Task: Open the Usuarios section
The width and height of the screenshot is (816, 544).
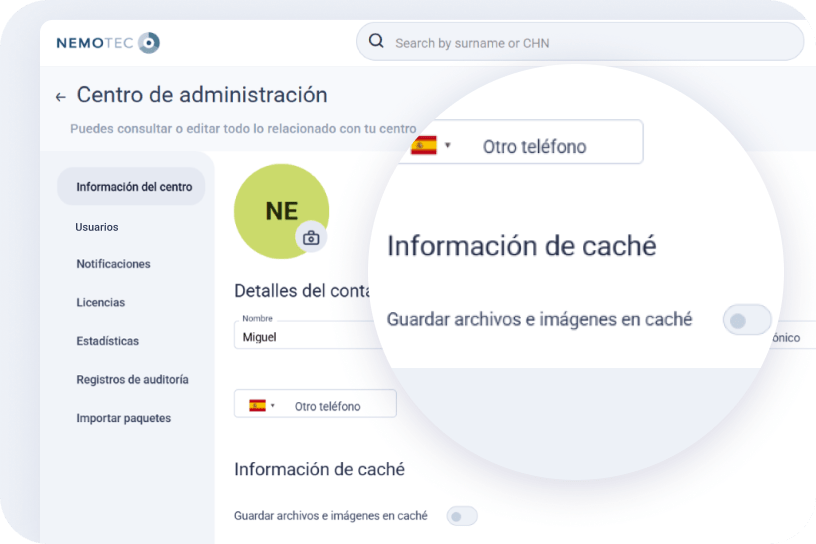Action: (x=97, y=227)
